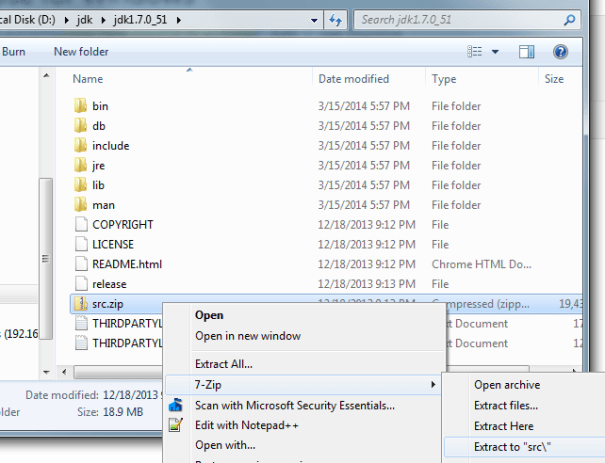Choose Edit with Notepad++

point(247,425)
